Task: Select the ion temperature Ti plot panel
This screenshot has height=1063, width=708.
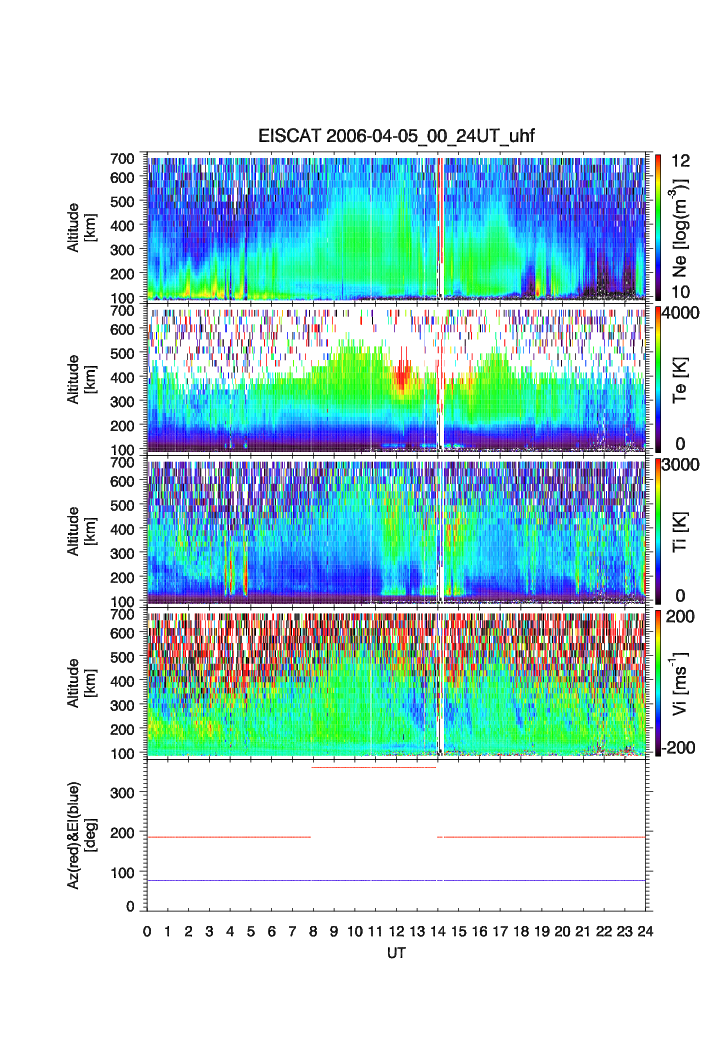Action: click(398, 530)
